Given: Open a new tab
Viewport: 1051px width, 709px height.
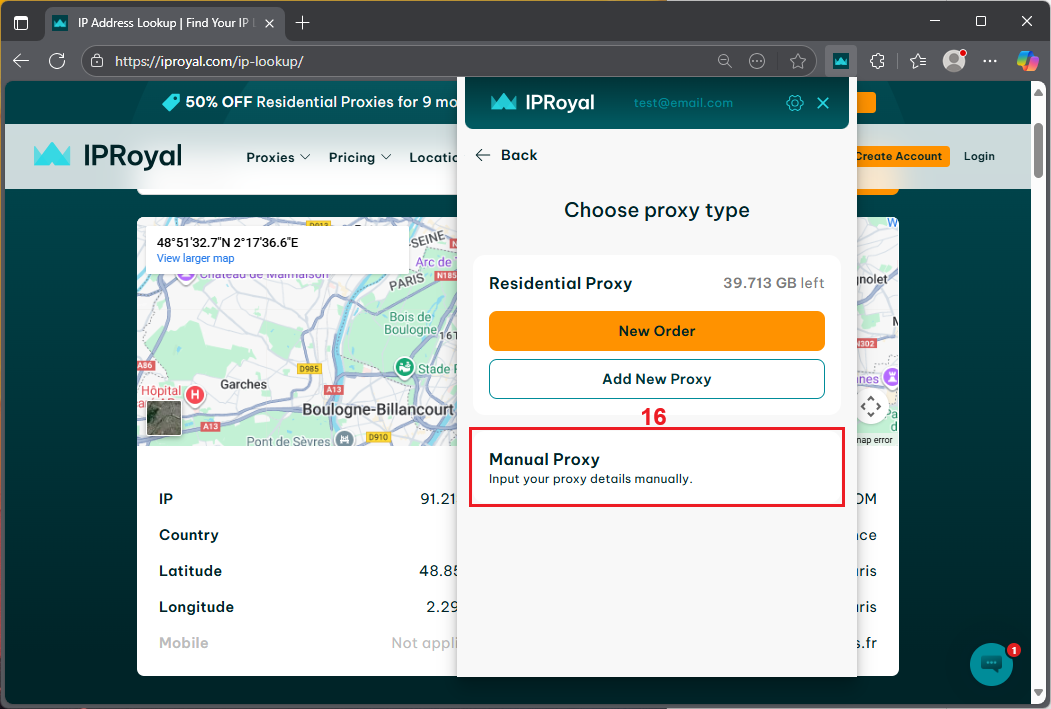Looking at the screenshot, I should coord(302,23).
